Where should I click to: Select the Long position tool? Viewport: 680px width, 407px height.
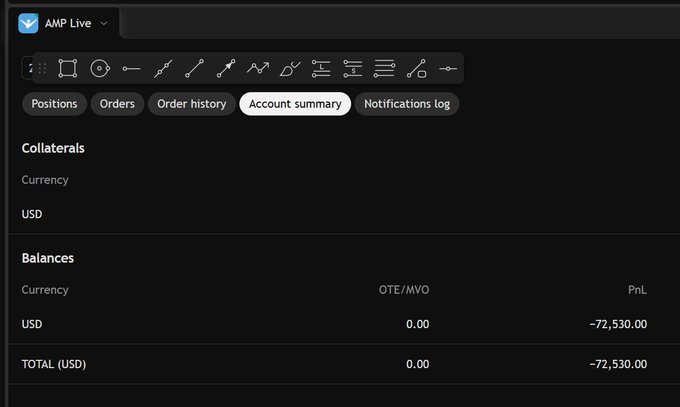coord(321,69)
